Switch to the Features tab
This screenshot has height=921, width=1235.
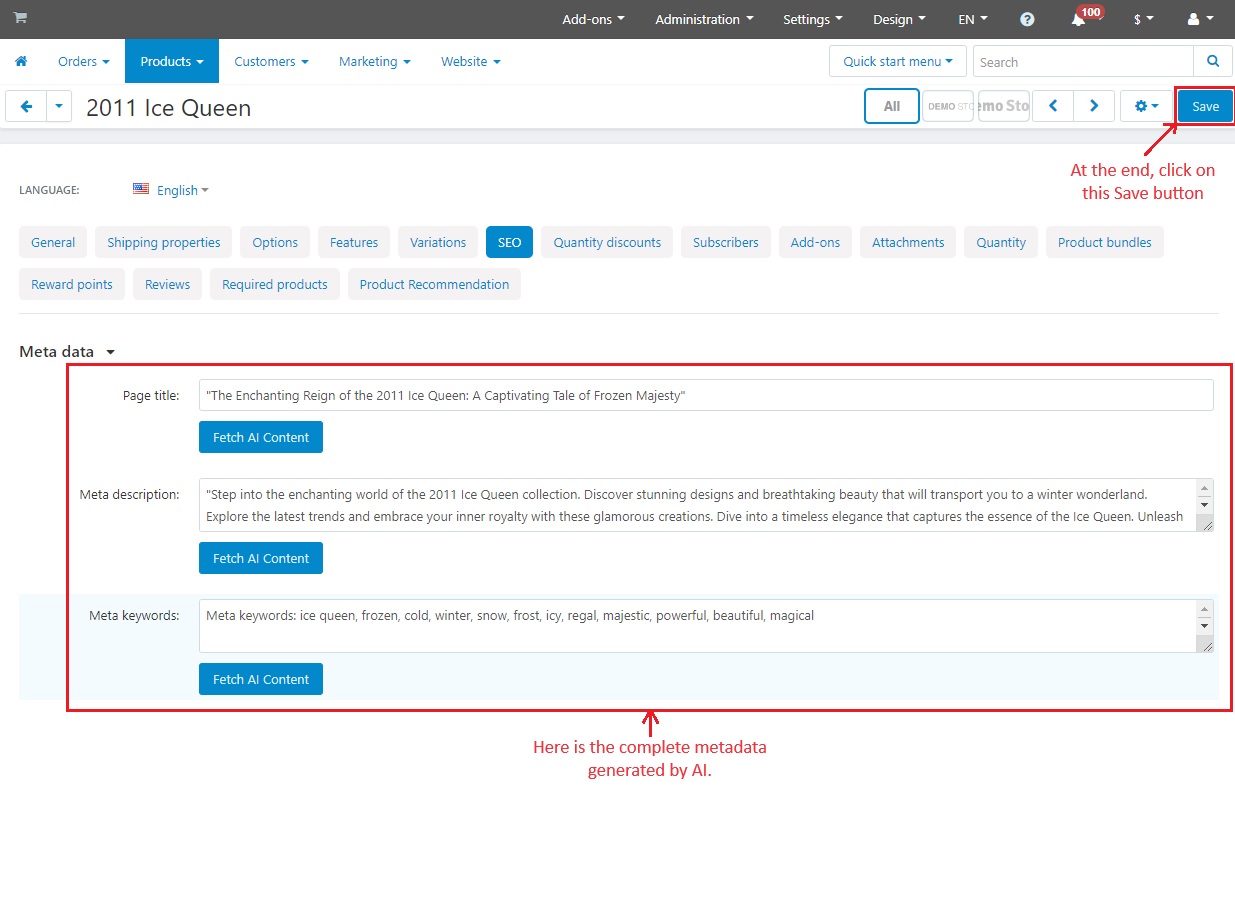click(354, 242)
